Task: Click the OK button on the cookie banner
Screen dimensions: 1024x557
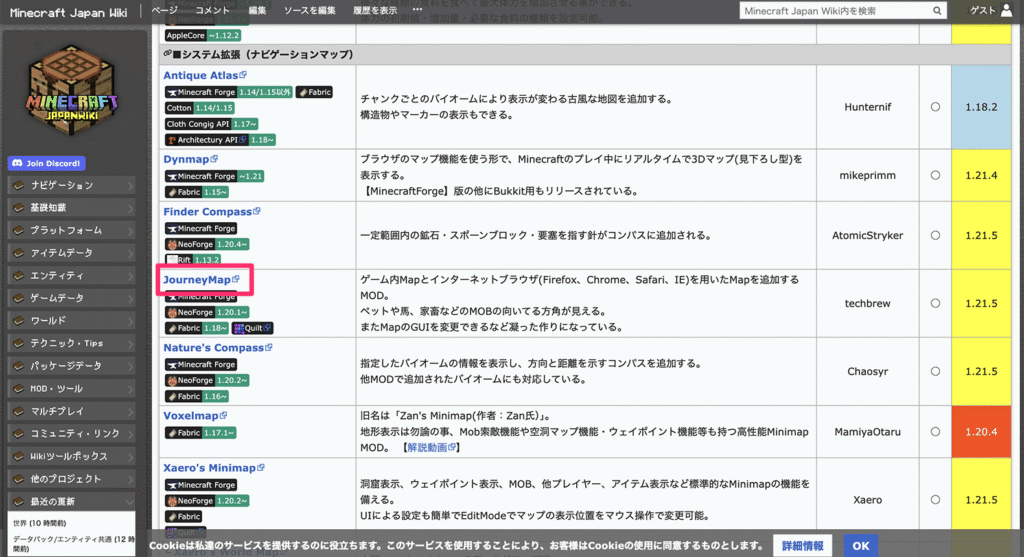Action: coord(861,545)
